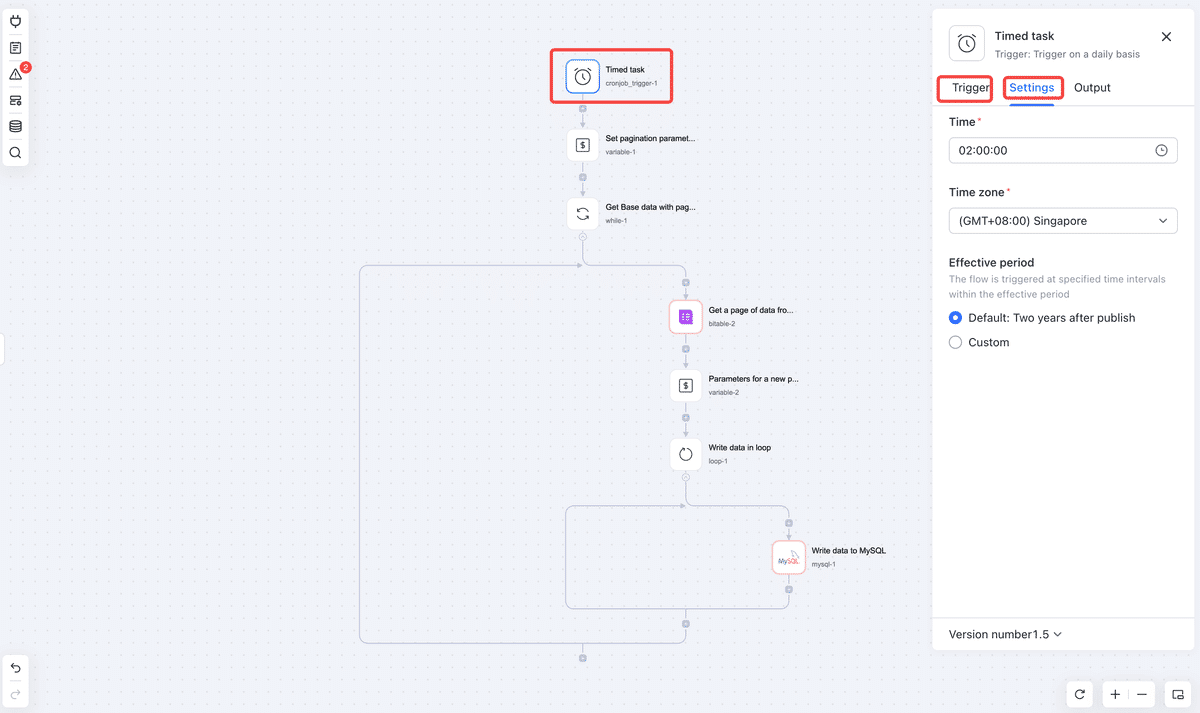Click the Effective period heading

991,263
